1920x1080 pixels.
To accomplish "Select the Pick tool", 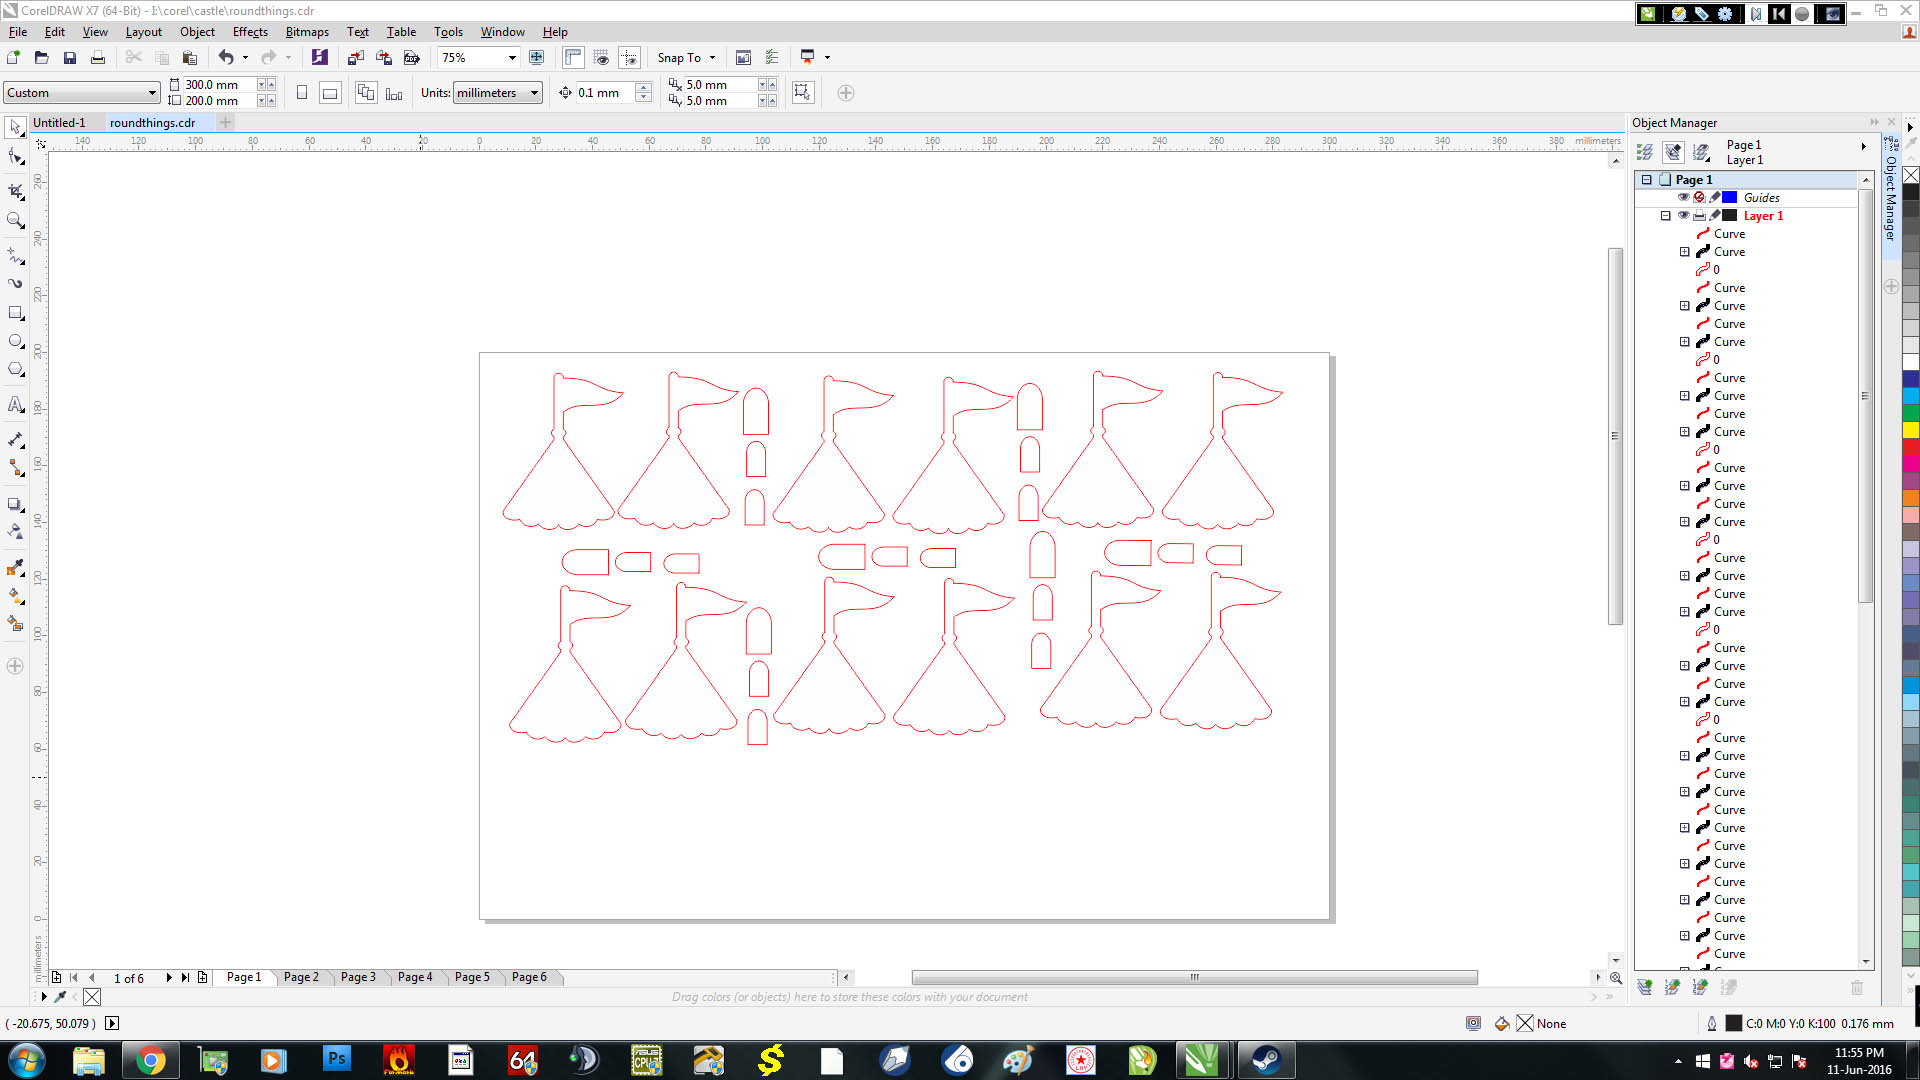I will pyautogui.click(x=15, y=128).
